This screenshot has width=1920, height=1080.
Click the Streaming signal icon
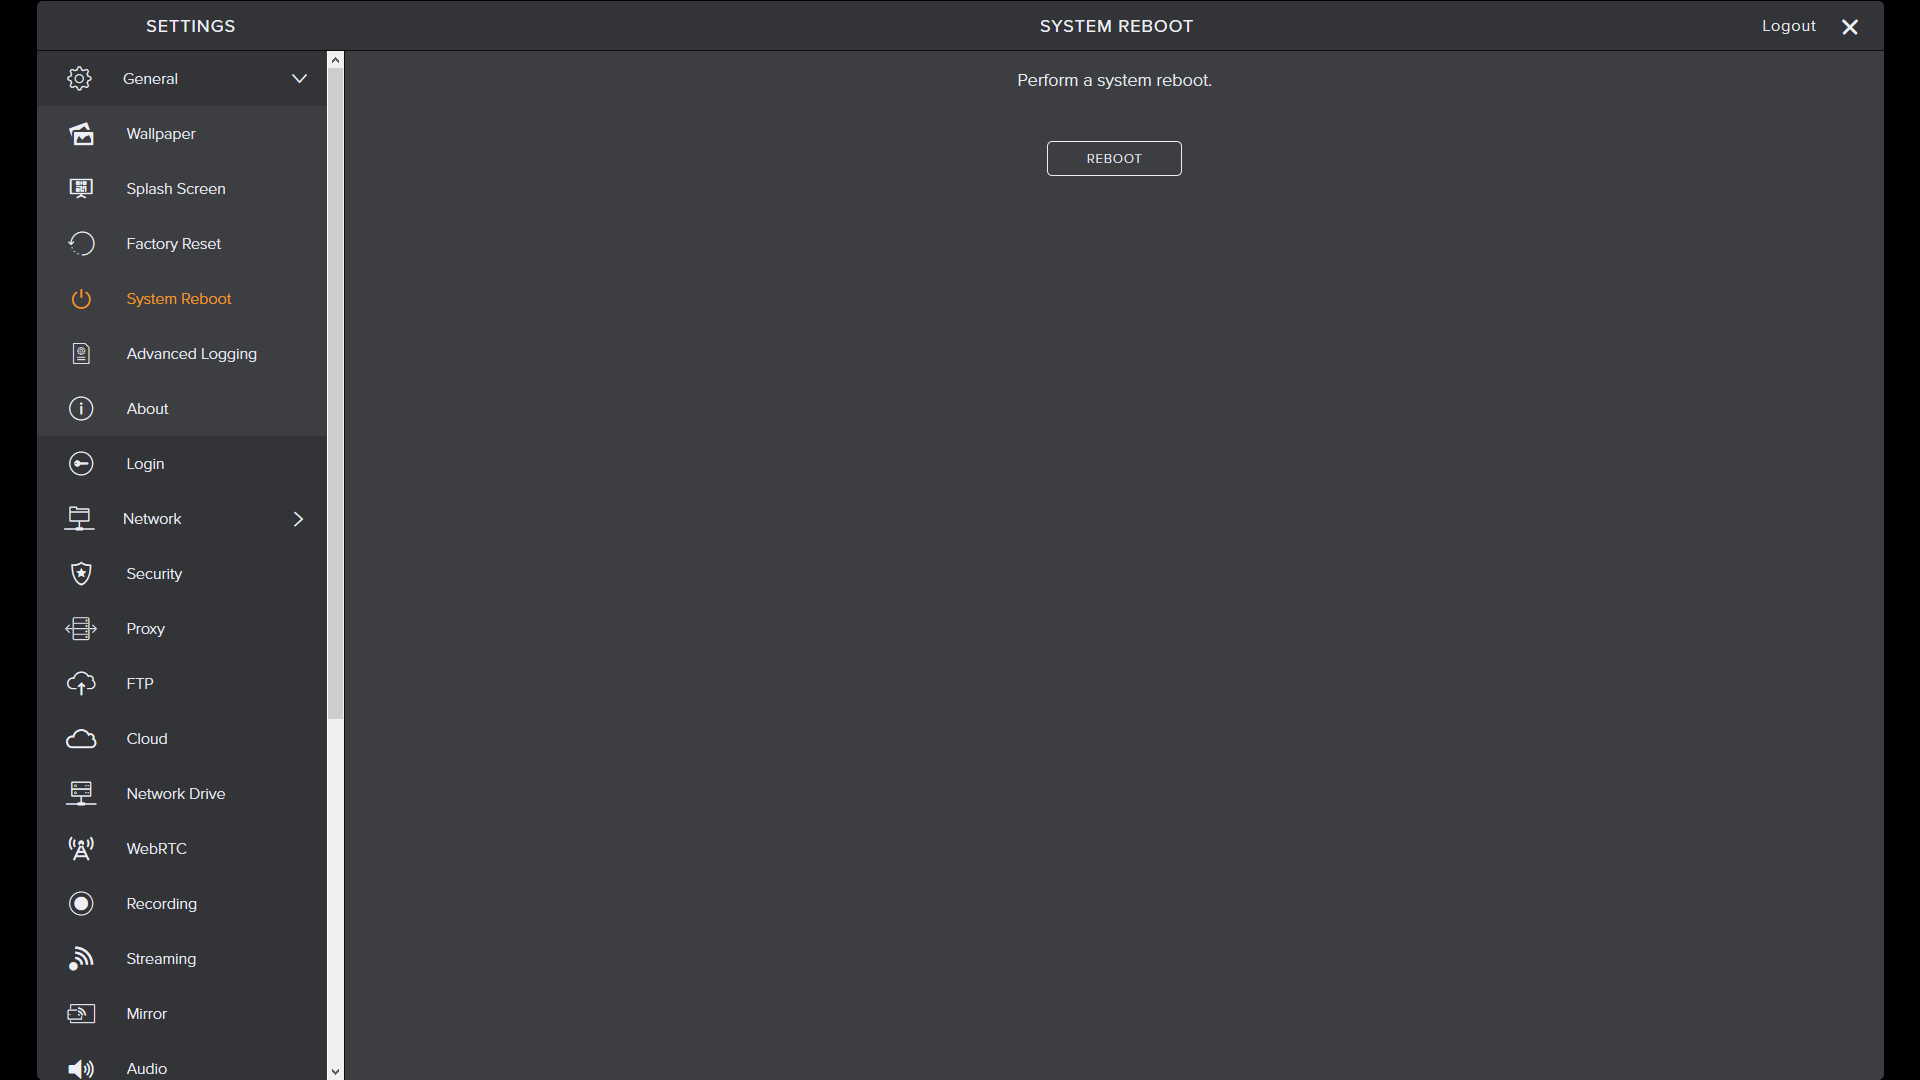pos(81,958)
